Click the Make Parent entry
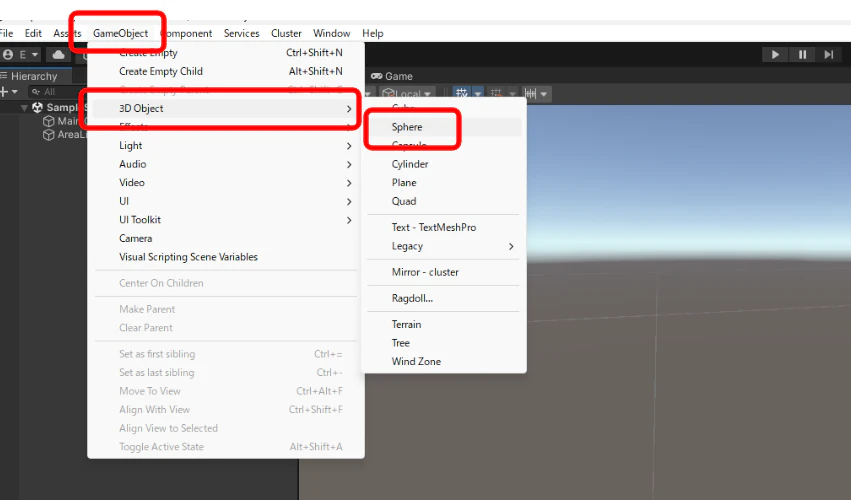Viewport: 851px width, 500px height. [x=226, y=309]
